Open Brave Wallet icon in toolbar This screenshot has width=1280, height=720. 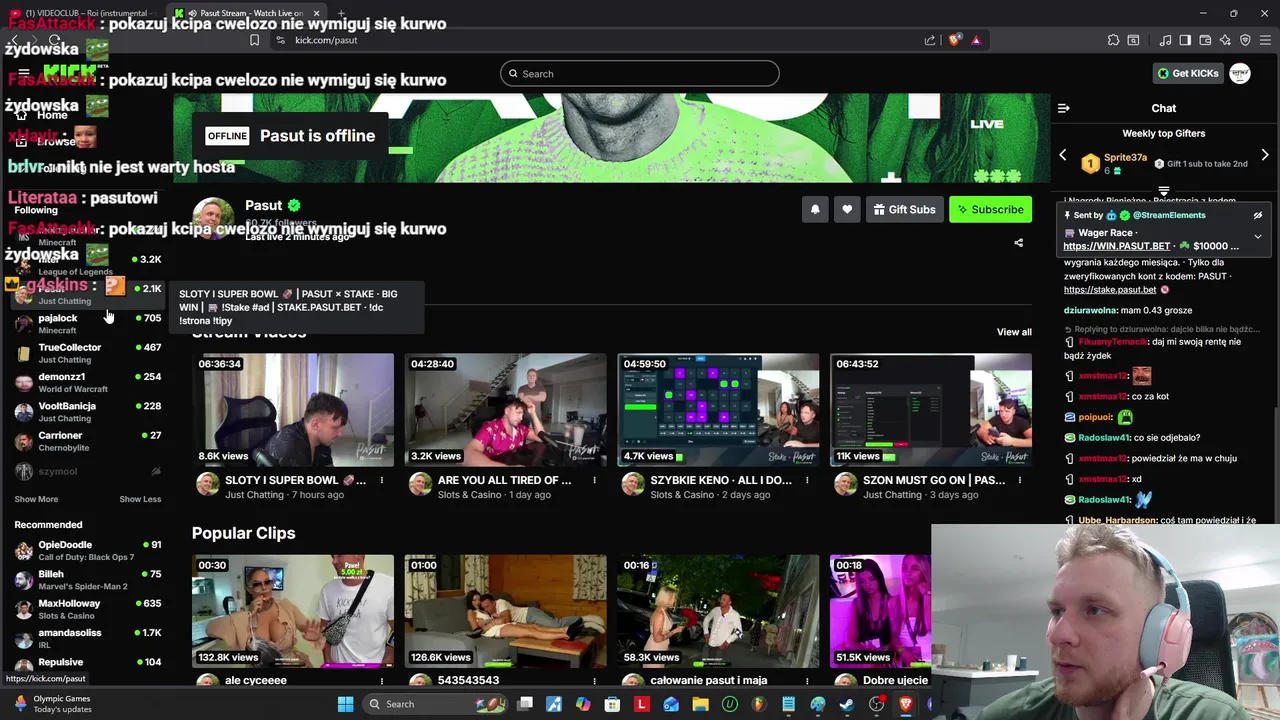[1205, 40]
